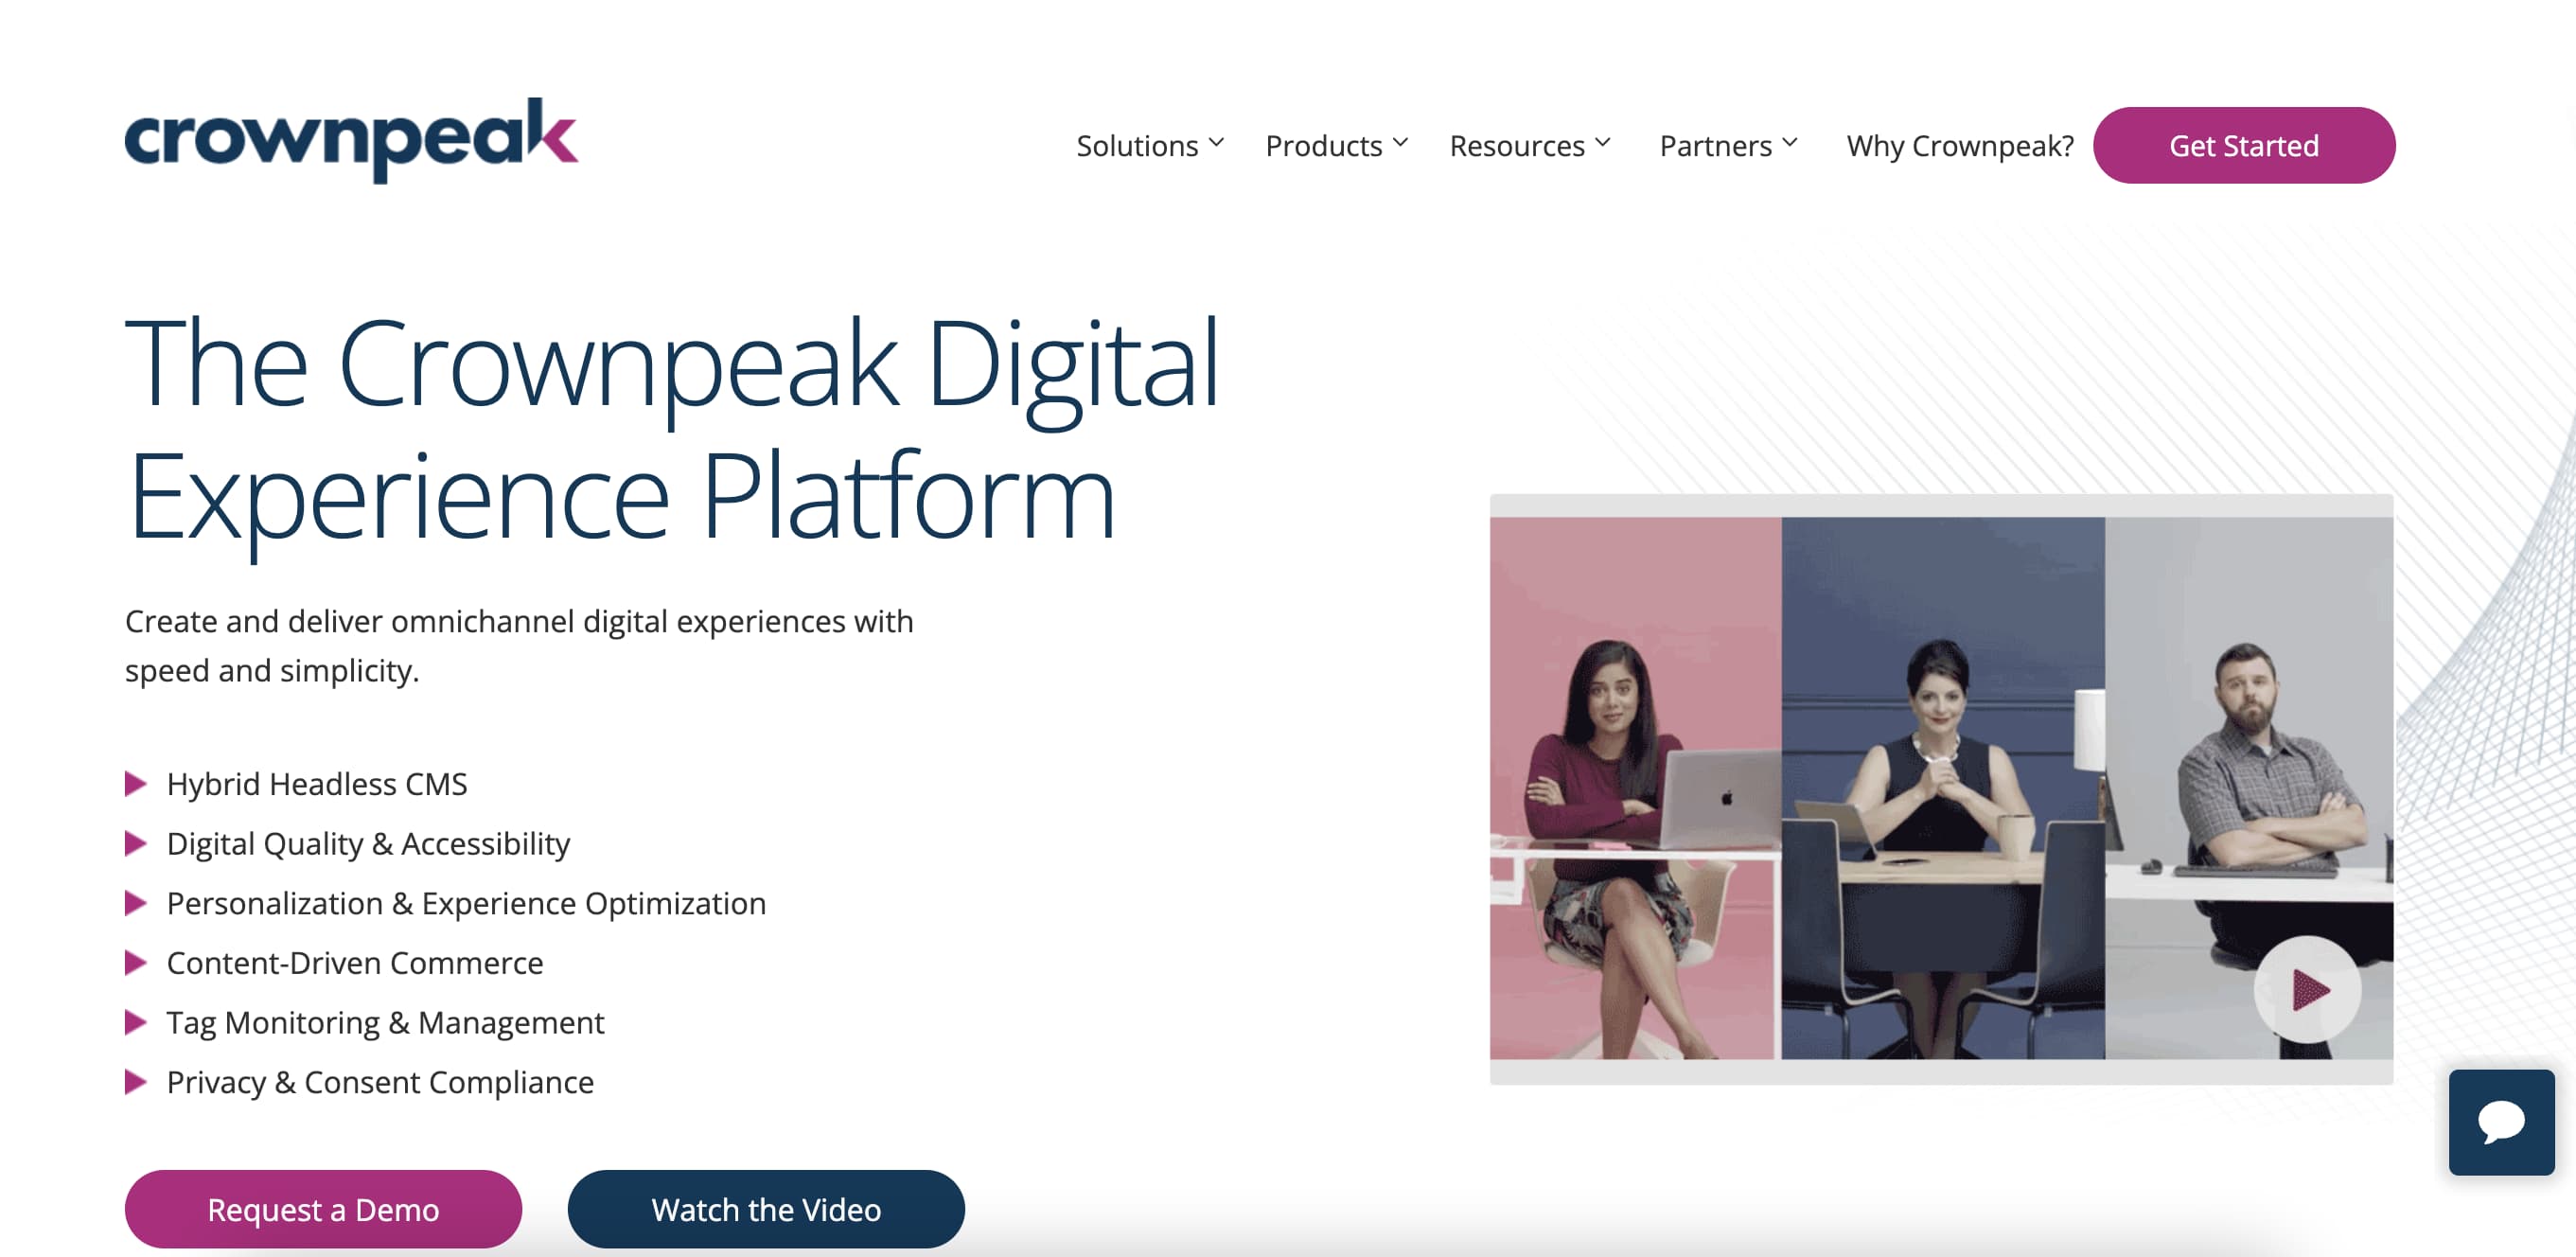
Task: Select Personalization & Experience Optimization text
Action: click(x=466, y=903)
